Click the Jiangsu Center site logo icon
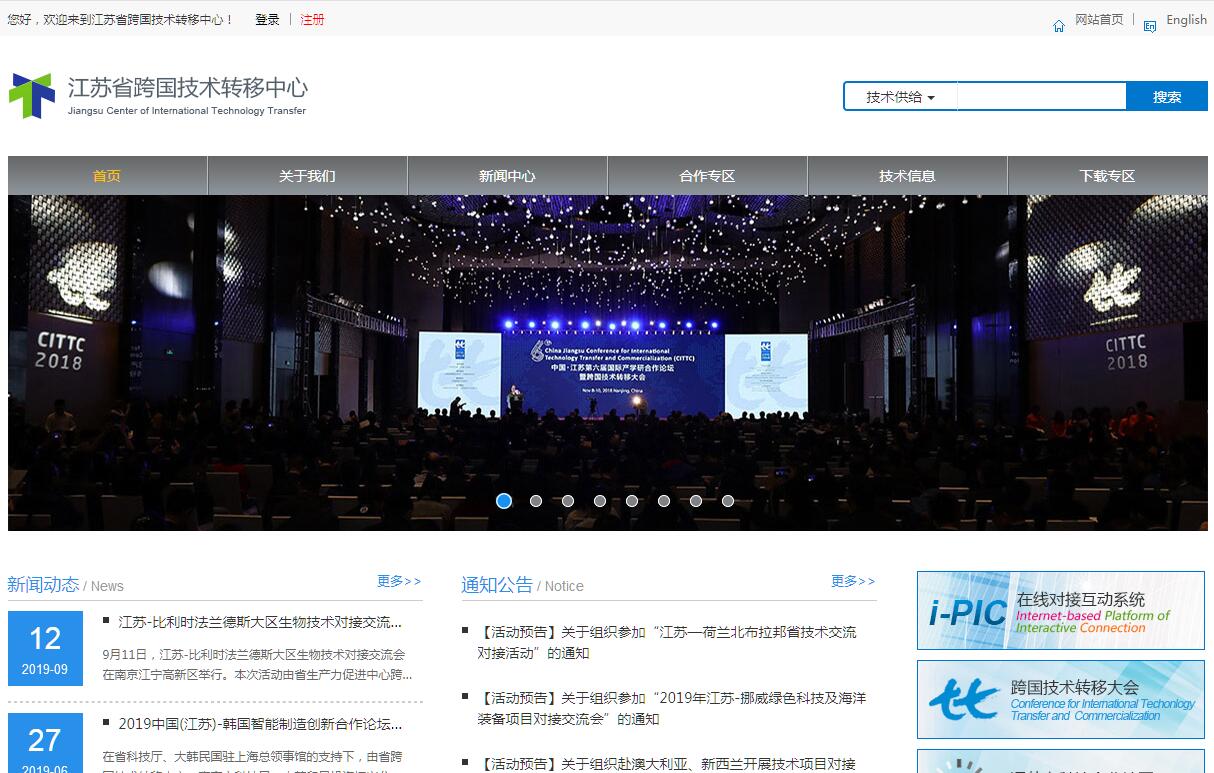The width and height of the screenshot is (1214, 773). coord(32,96)
